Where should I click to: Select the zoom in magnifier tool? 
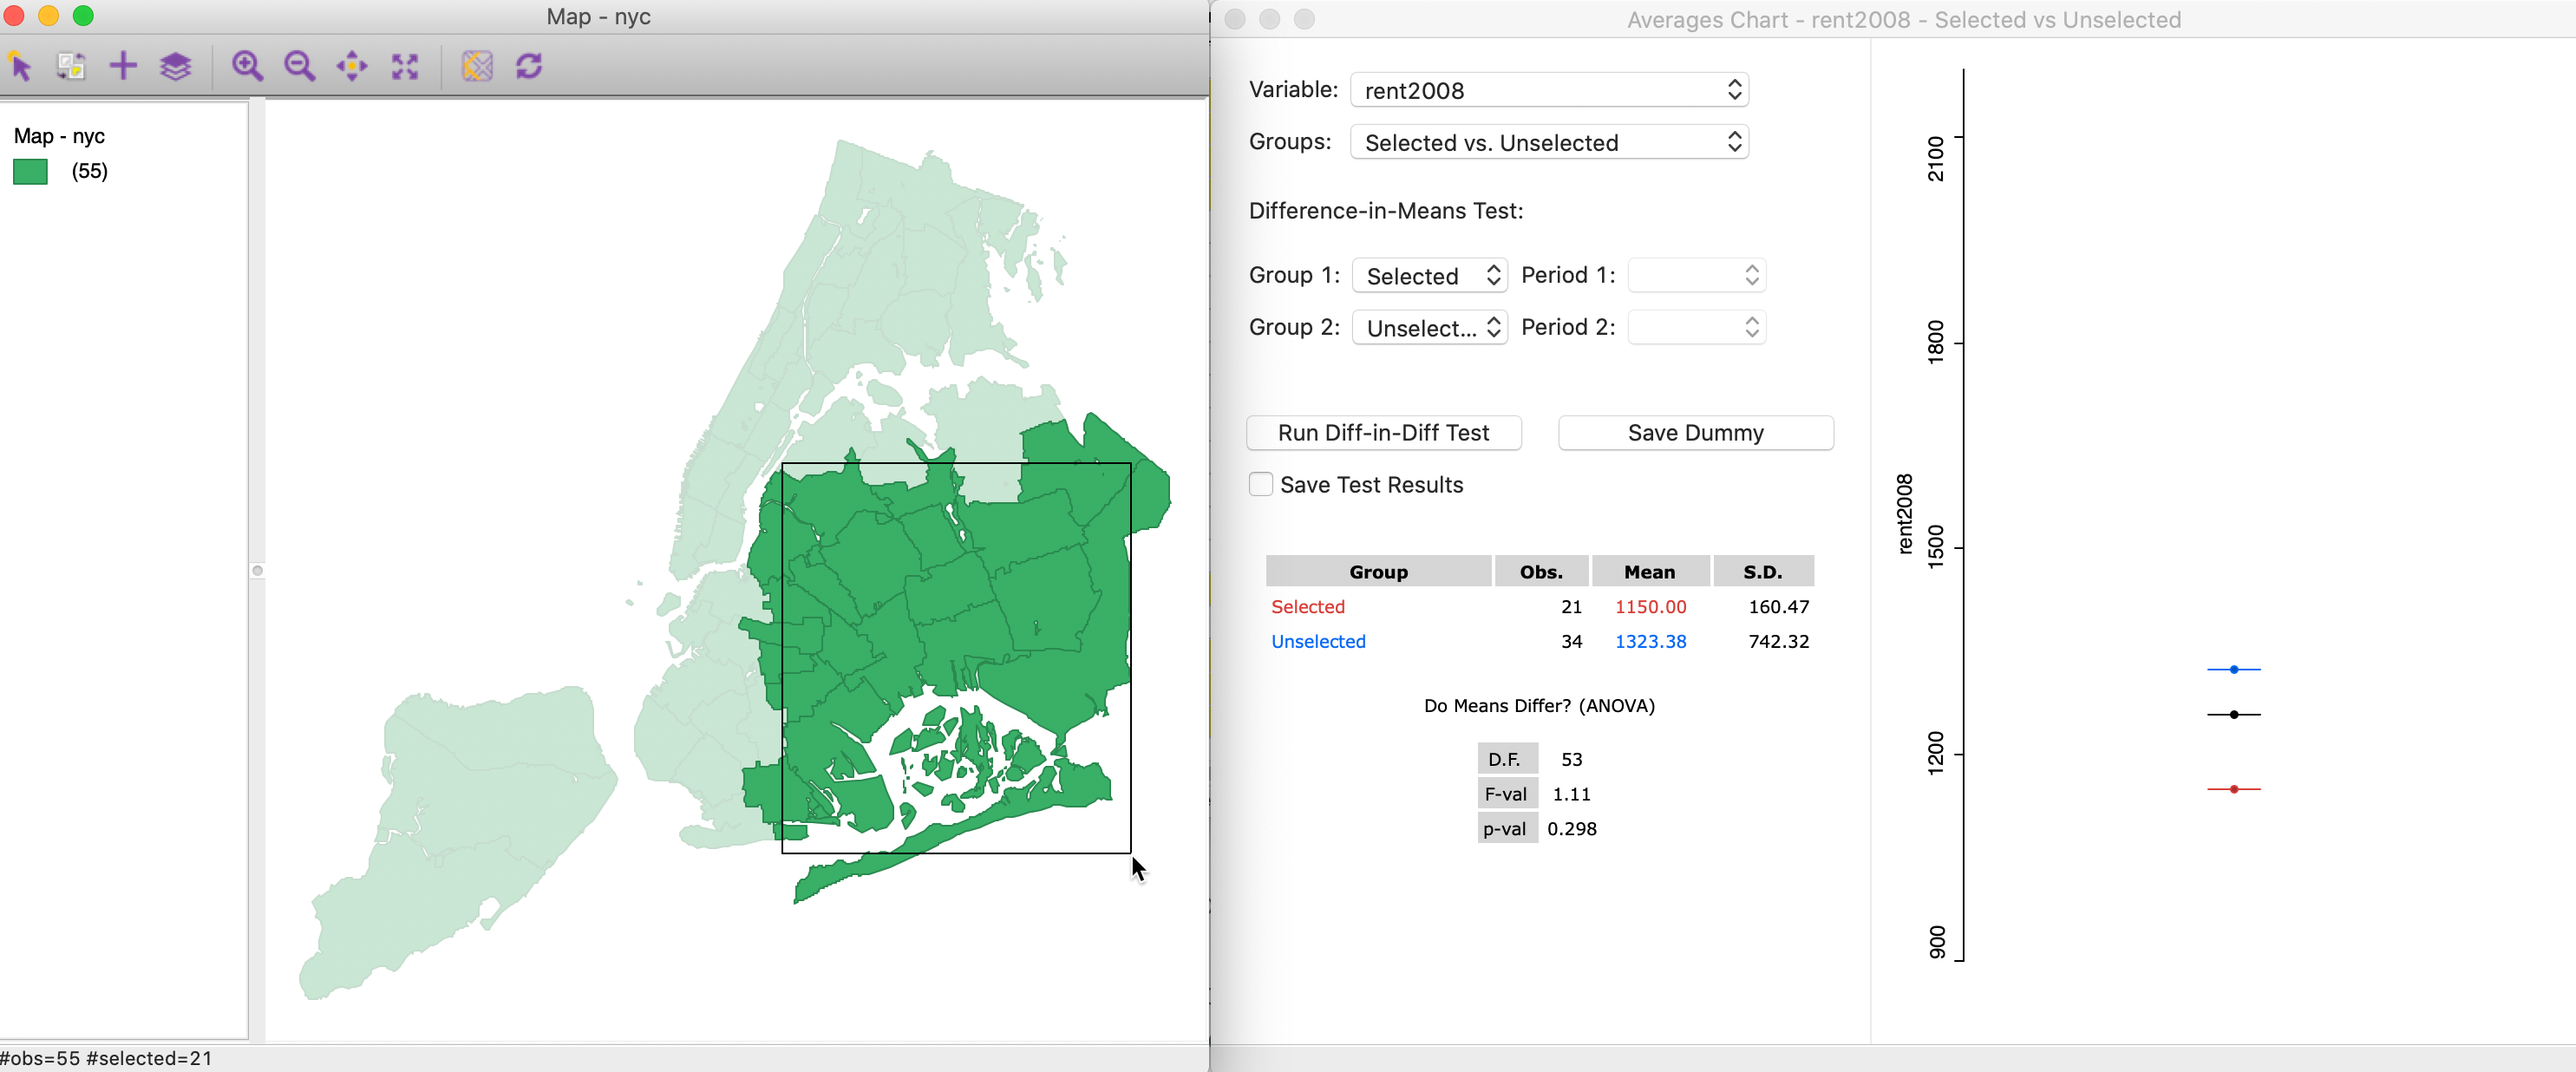(x=247, y=66)
